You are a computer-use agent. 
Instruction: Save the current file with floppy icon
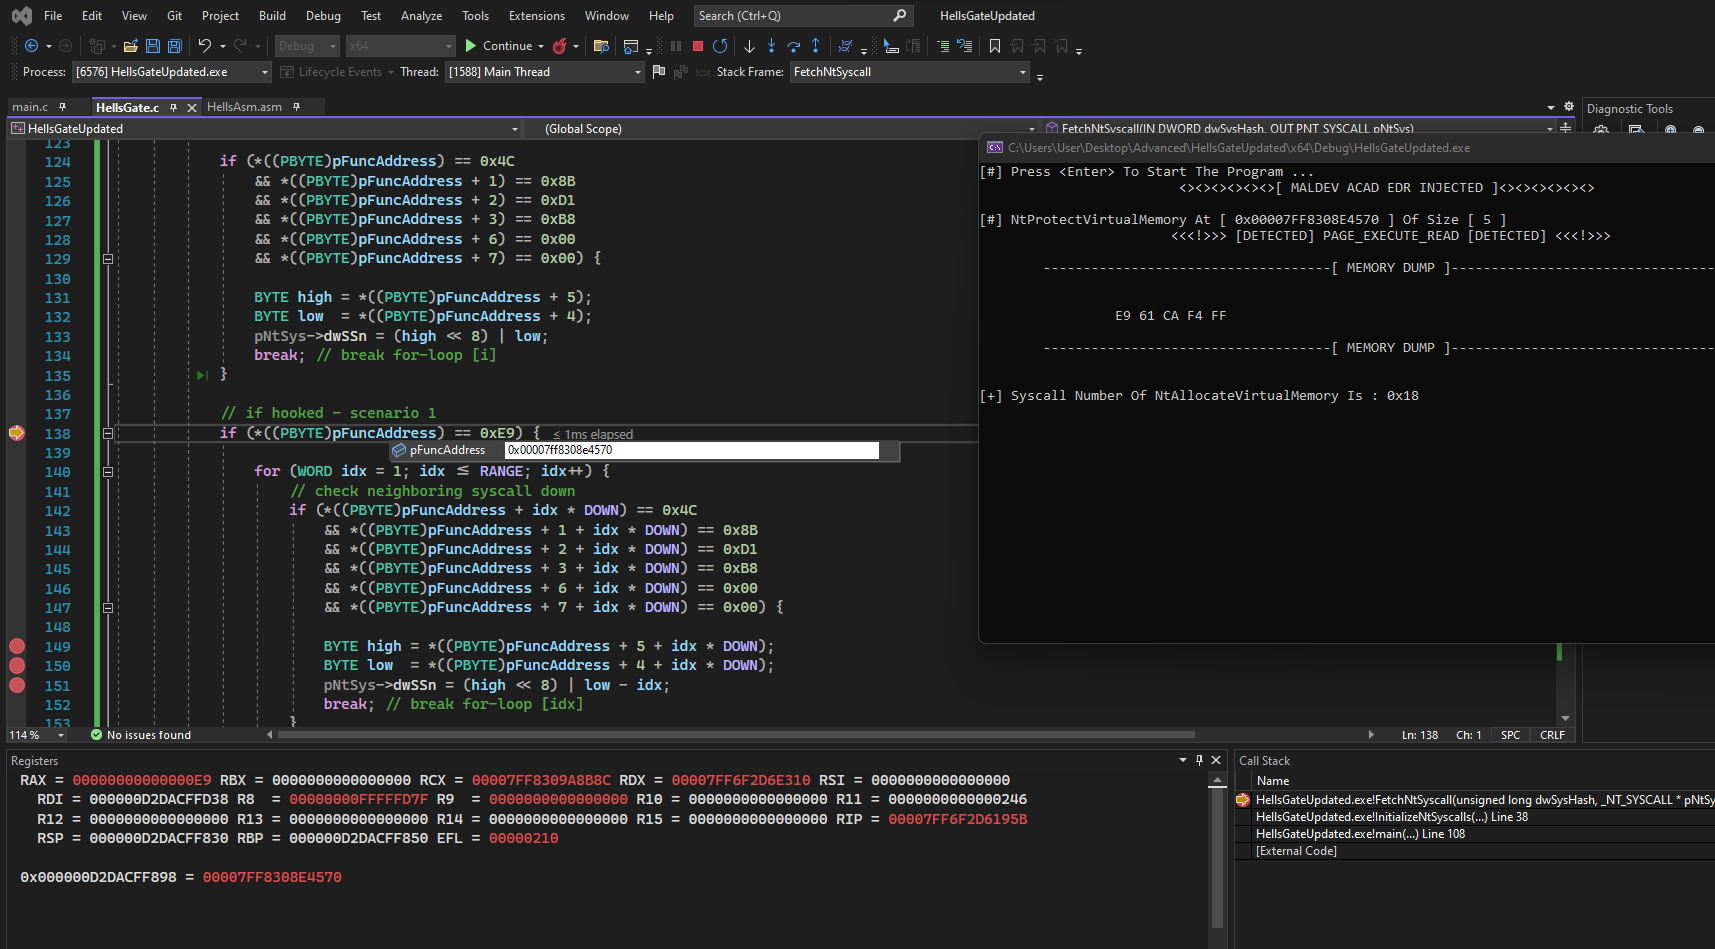[x=153, y=46]
